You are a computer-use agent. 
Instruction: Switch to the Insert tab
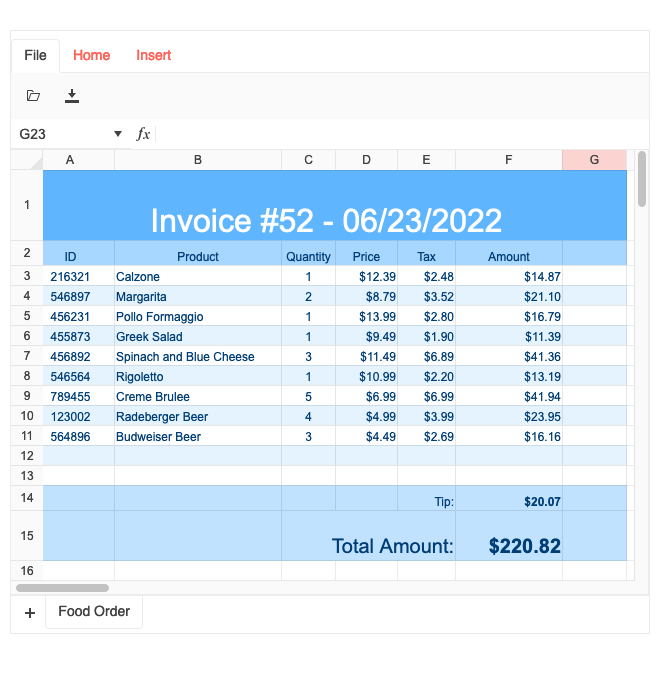[154, 55]
